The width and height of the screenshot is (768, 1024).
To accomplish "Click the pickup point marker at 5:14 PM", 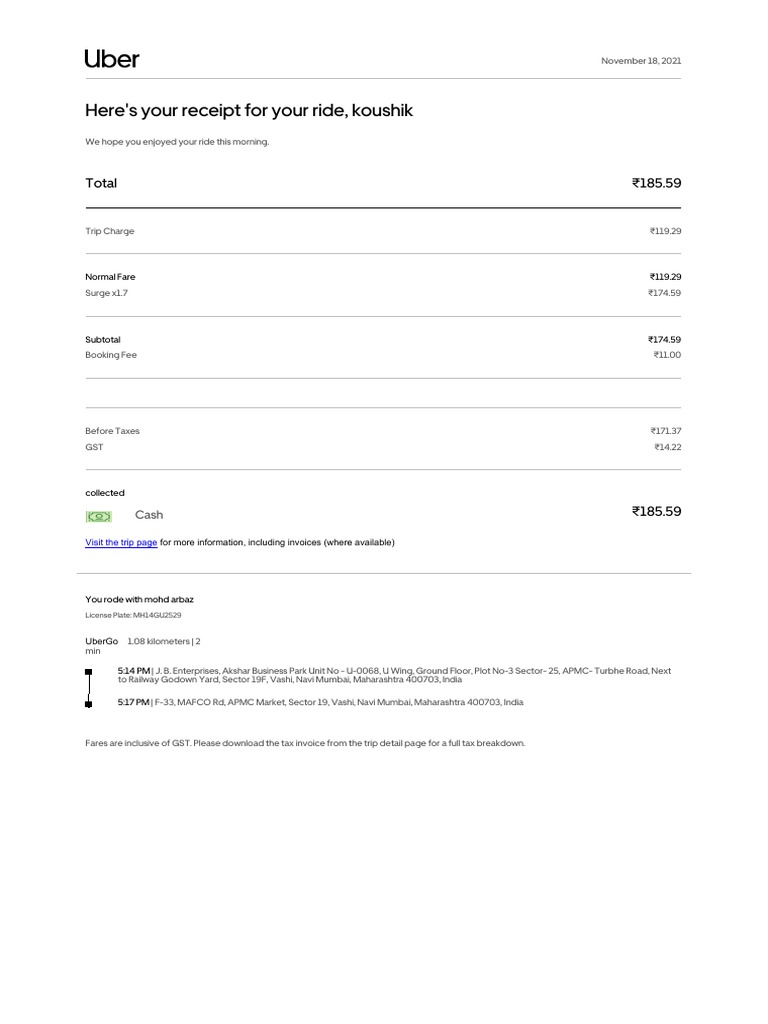I will [x=89, y=672].
